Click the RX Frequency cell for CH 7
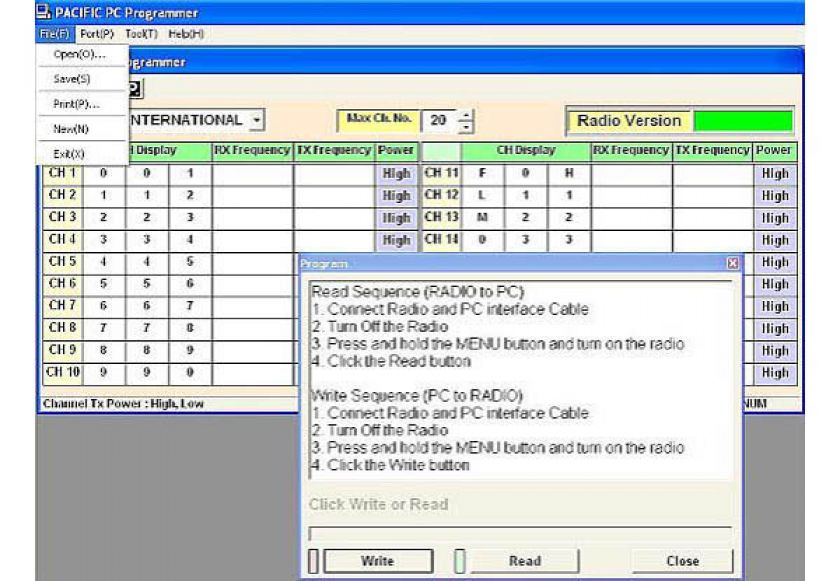Viewport: 840px width, 581px height. point(253,306)
